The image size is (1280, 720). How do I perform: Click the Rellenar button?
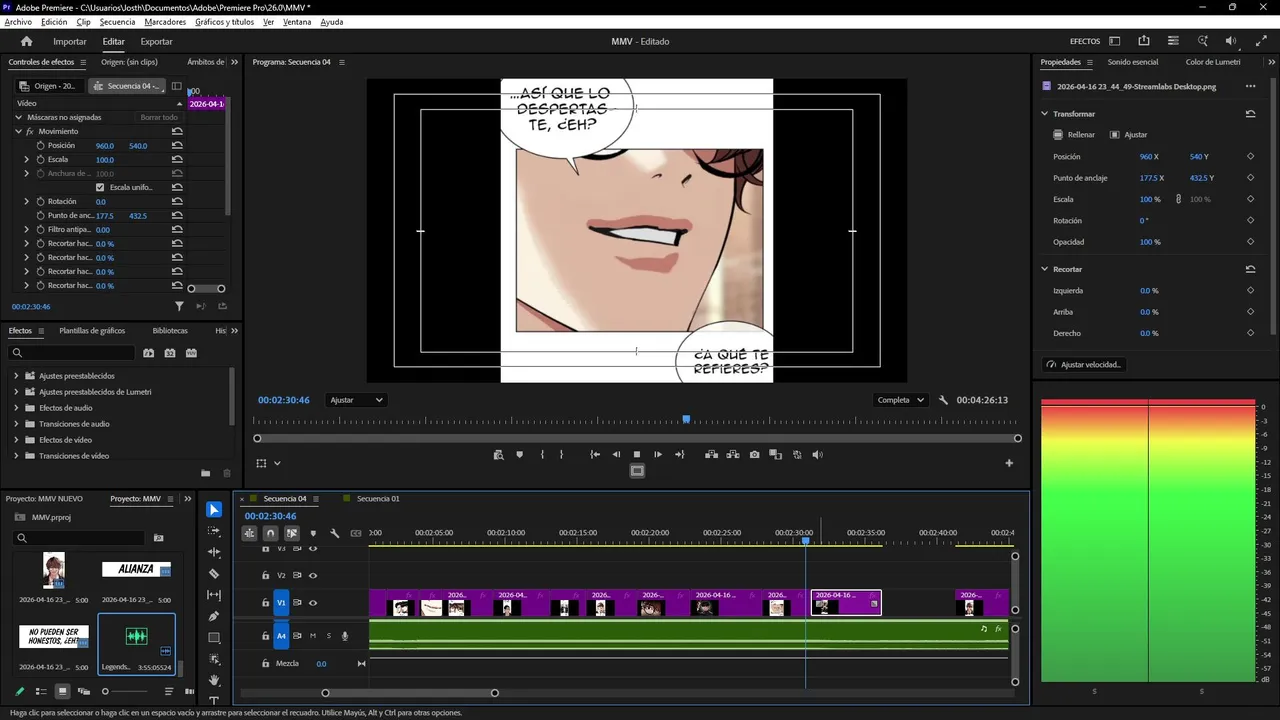pyautogui.click(x=1075, y=134)
